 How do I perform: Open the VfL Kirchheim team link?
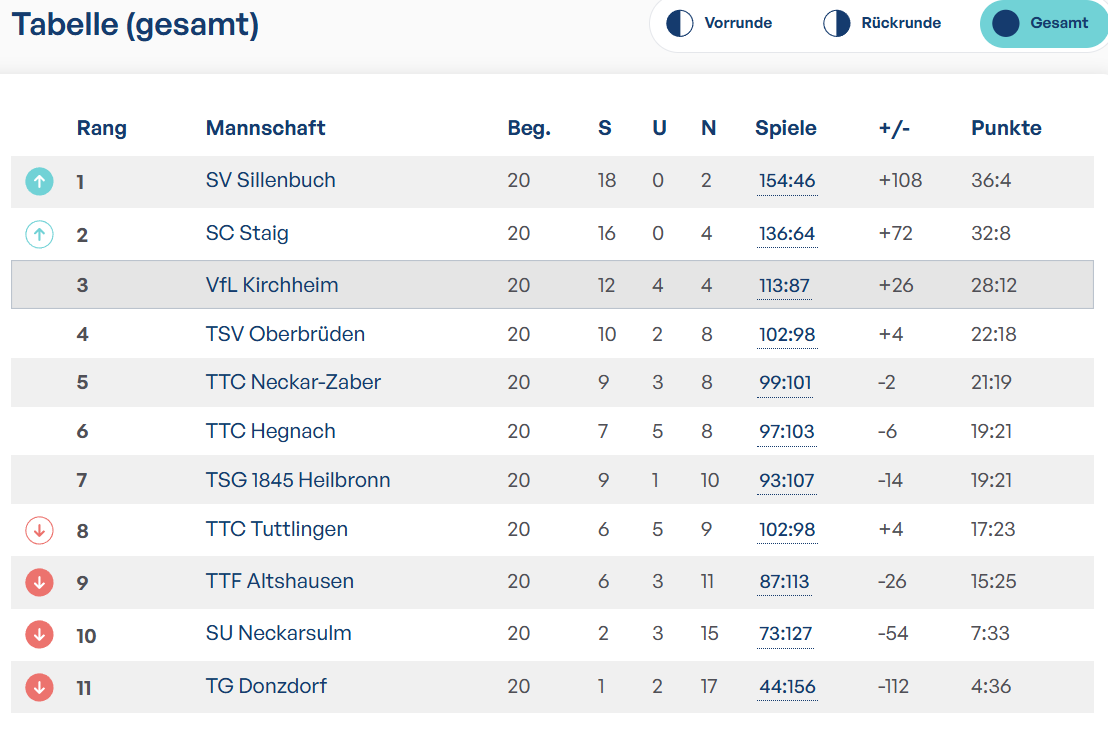click(x=272, y=285)
